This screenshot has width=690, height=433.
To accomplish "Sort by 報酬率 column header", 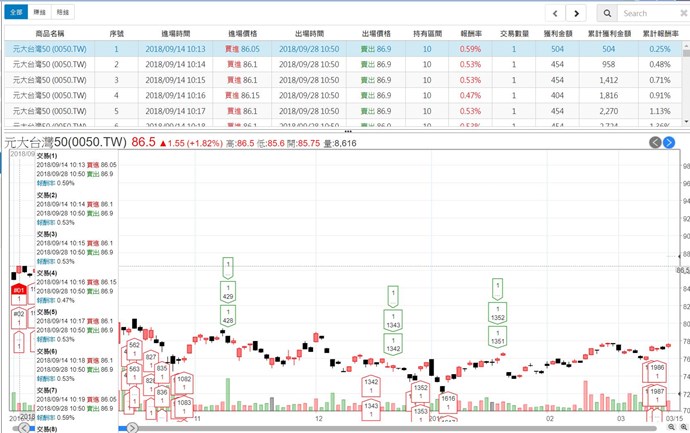I will (471, 33).
